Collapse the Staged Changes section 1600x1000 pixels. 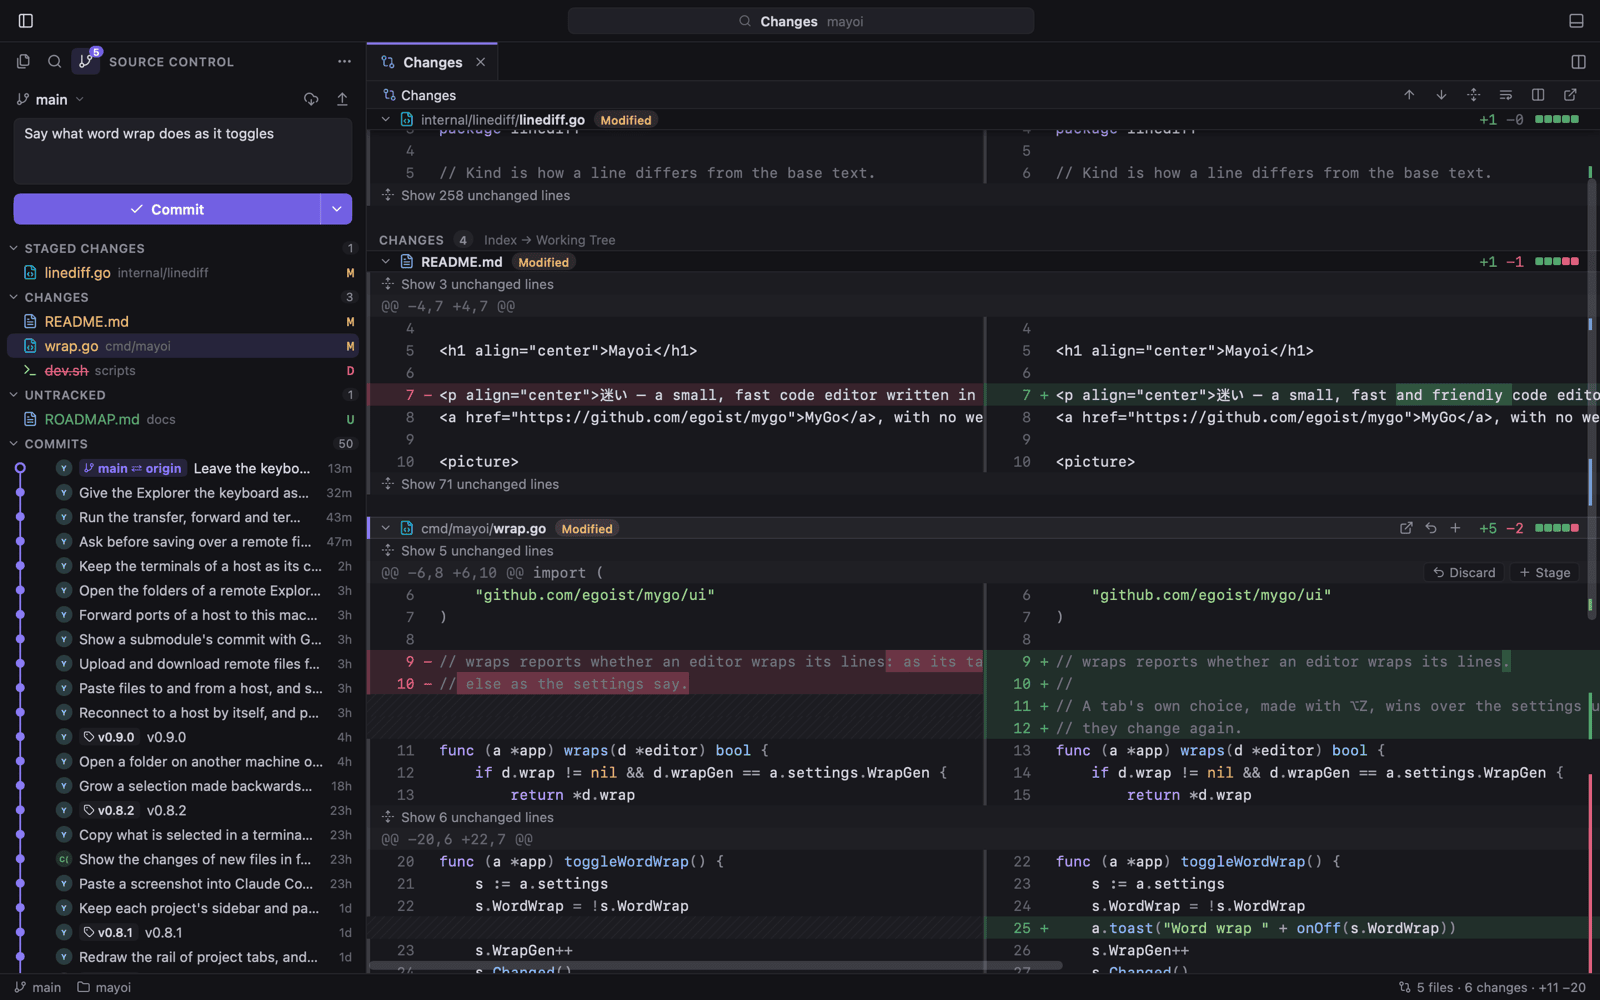(x=14, y=248)
